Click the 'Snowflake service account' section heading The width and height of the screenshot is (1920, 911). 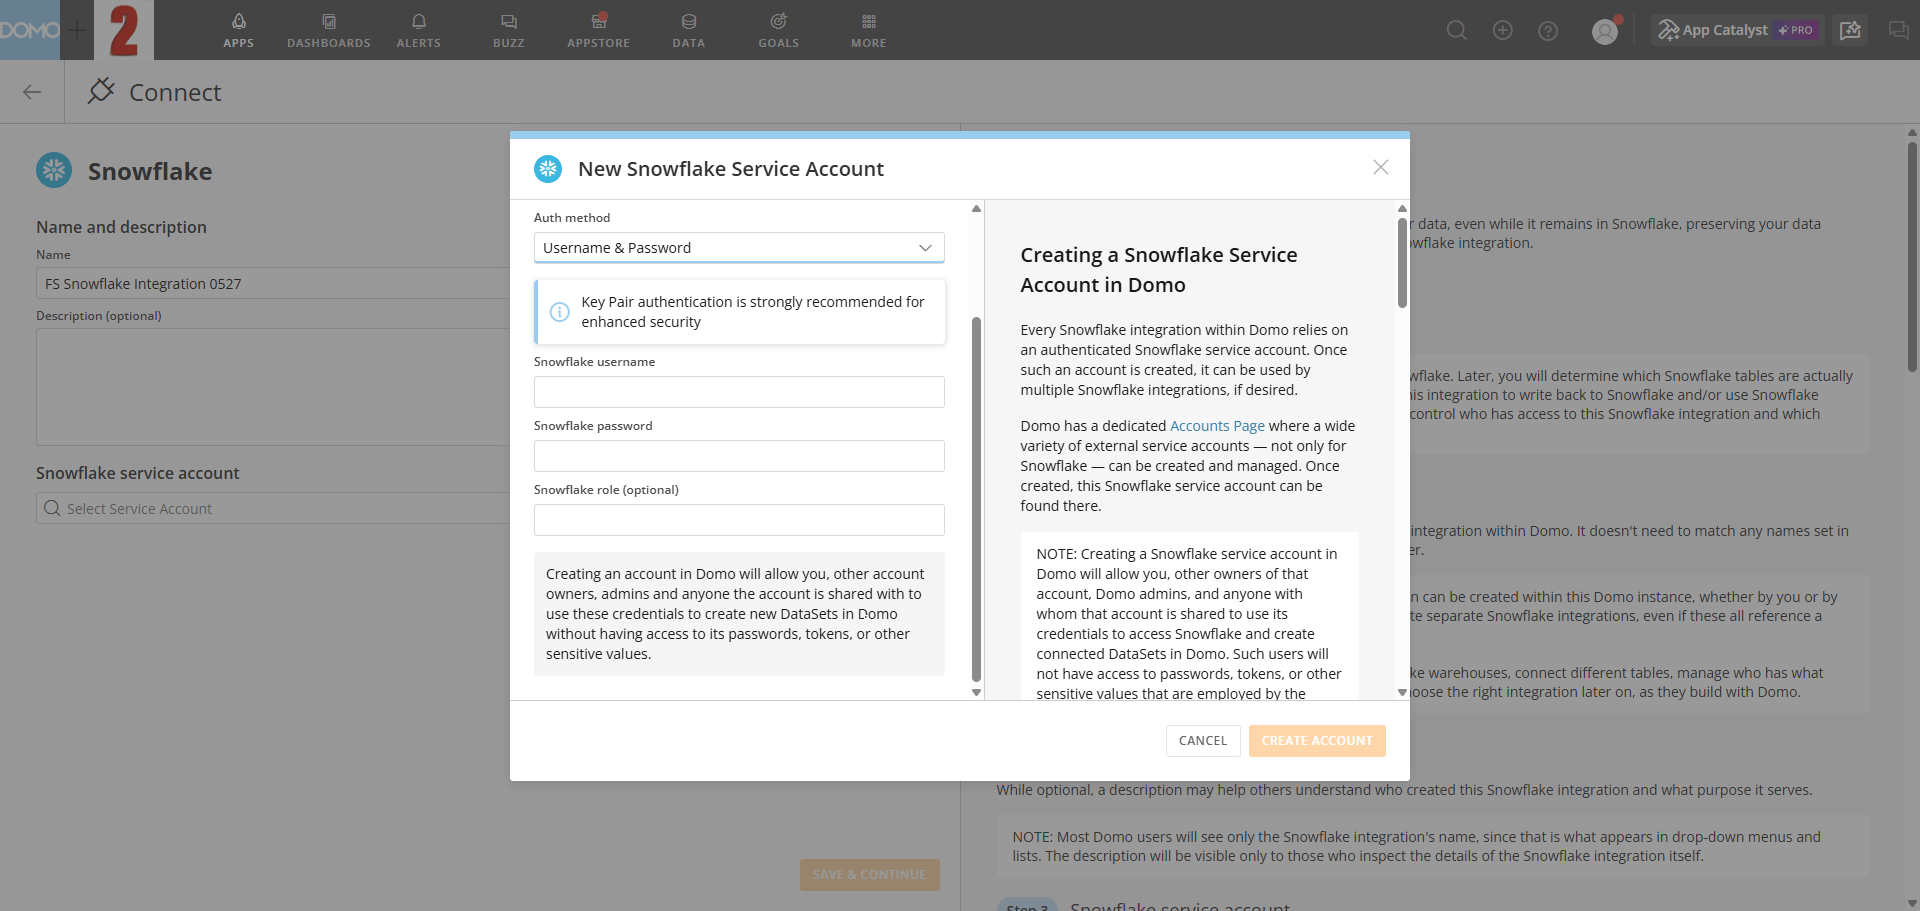tap(138, 473)
